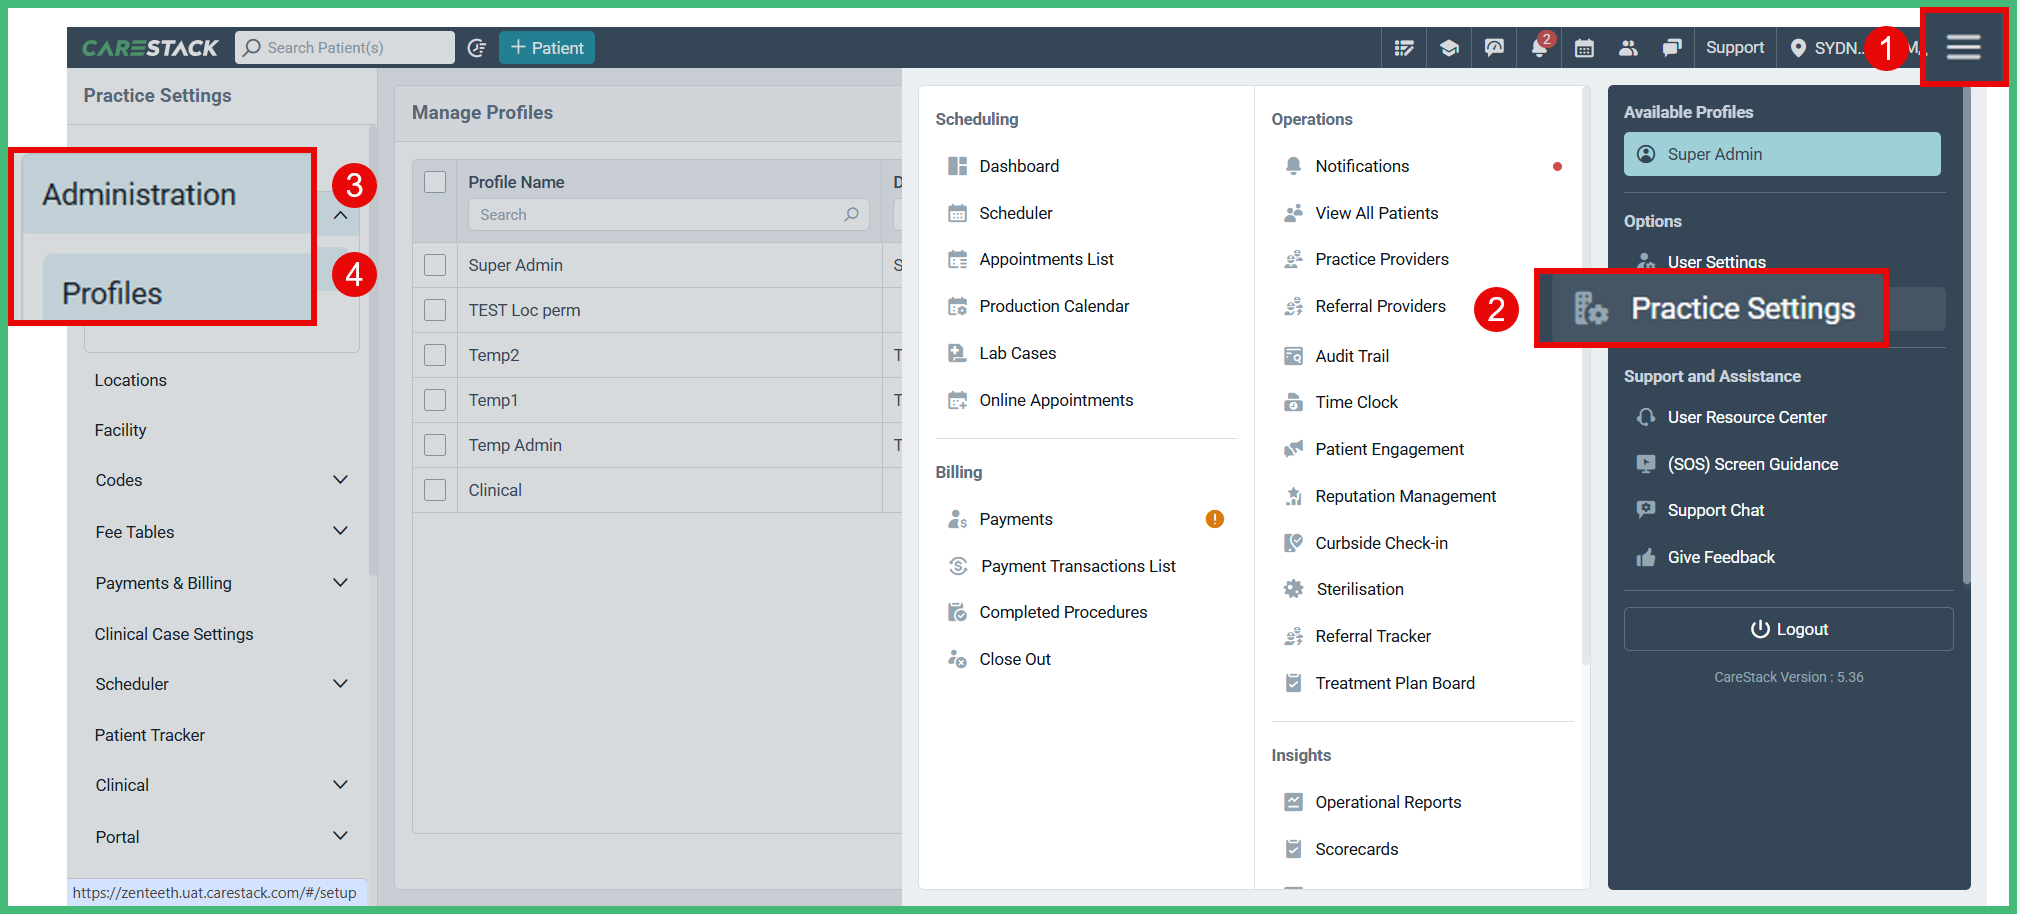Expand the Codes section

340,480
